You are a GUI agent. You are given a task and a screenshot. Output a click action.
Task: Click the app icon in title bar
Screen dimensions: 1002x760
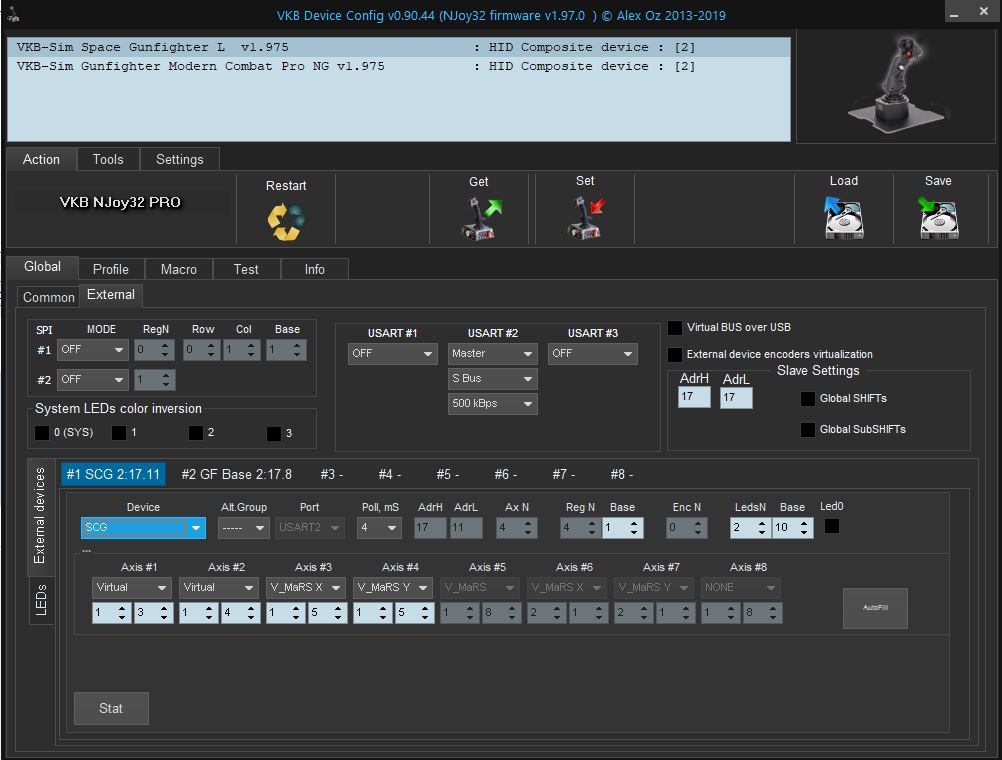point(13,15)
